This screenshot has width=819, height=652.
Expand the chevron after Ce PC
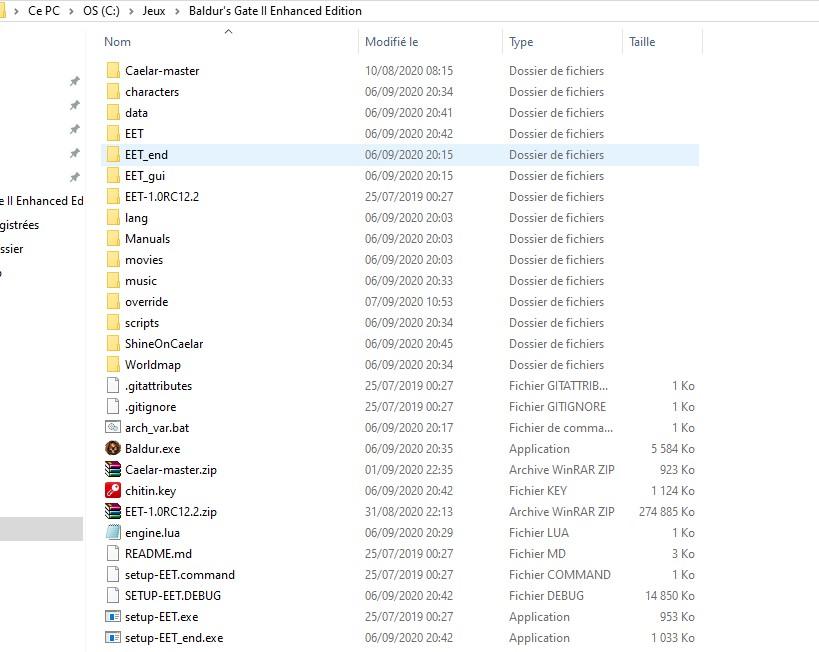point(72,11)
